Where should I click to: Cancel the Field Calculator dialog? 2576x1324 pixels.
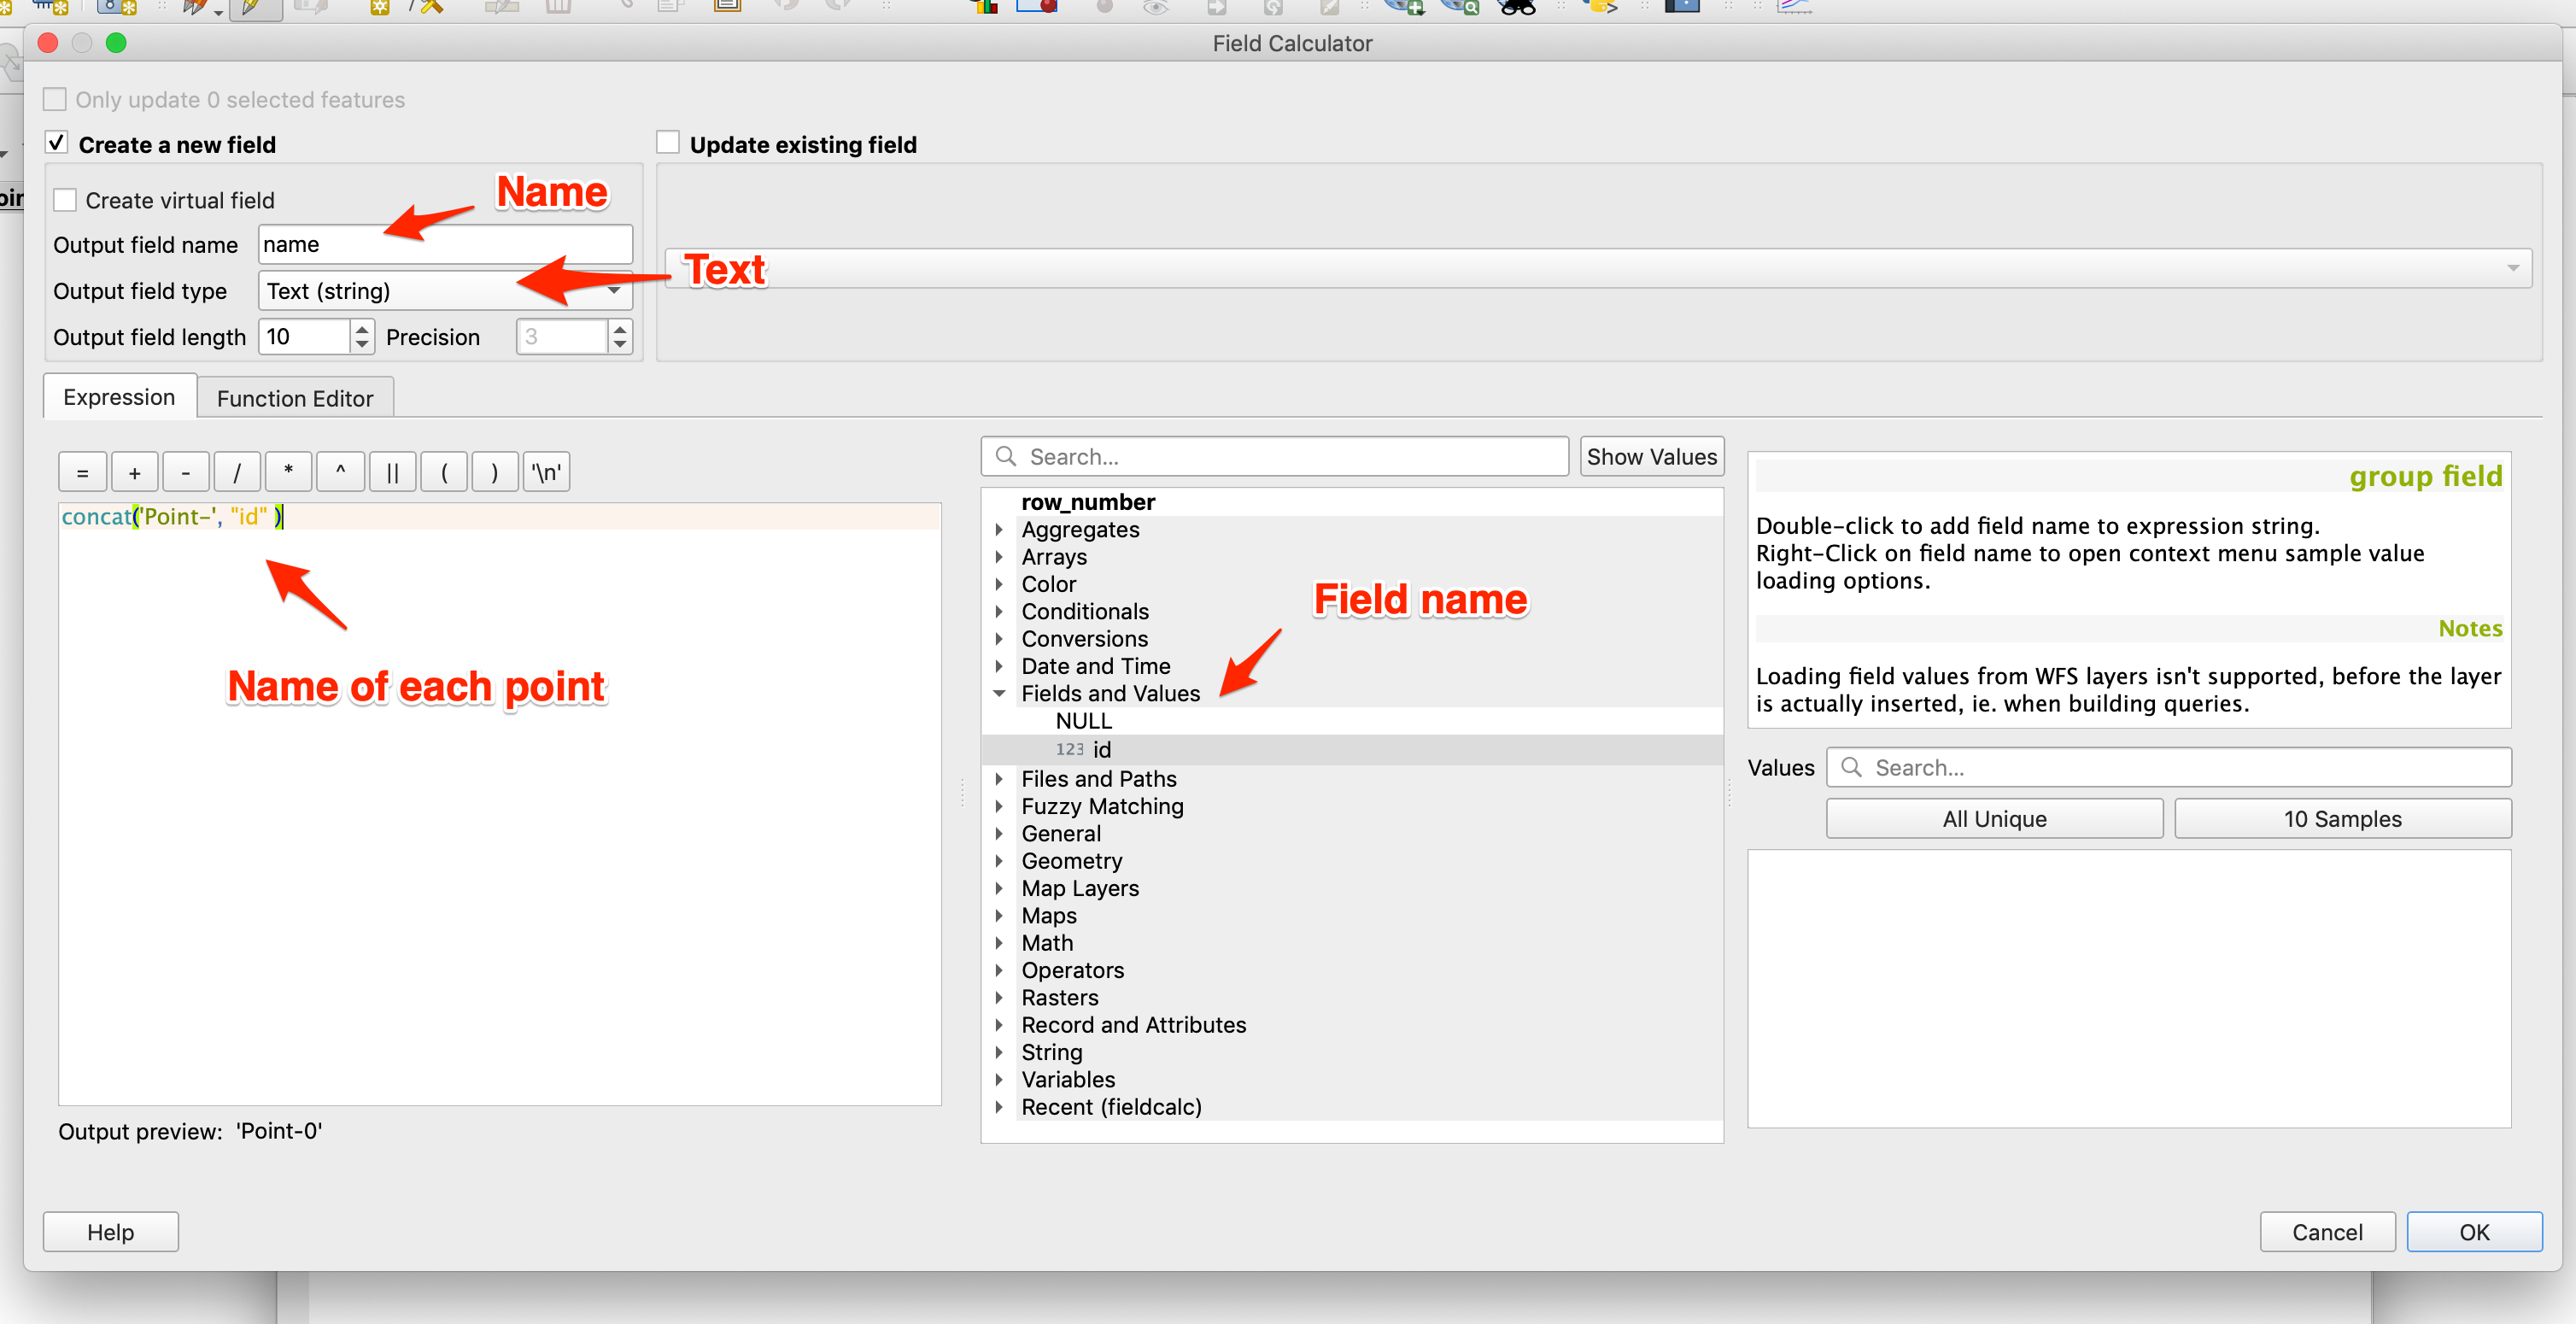2327,1232
